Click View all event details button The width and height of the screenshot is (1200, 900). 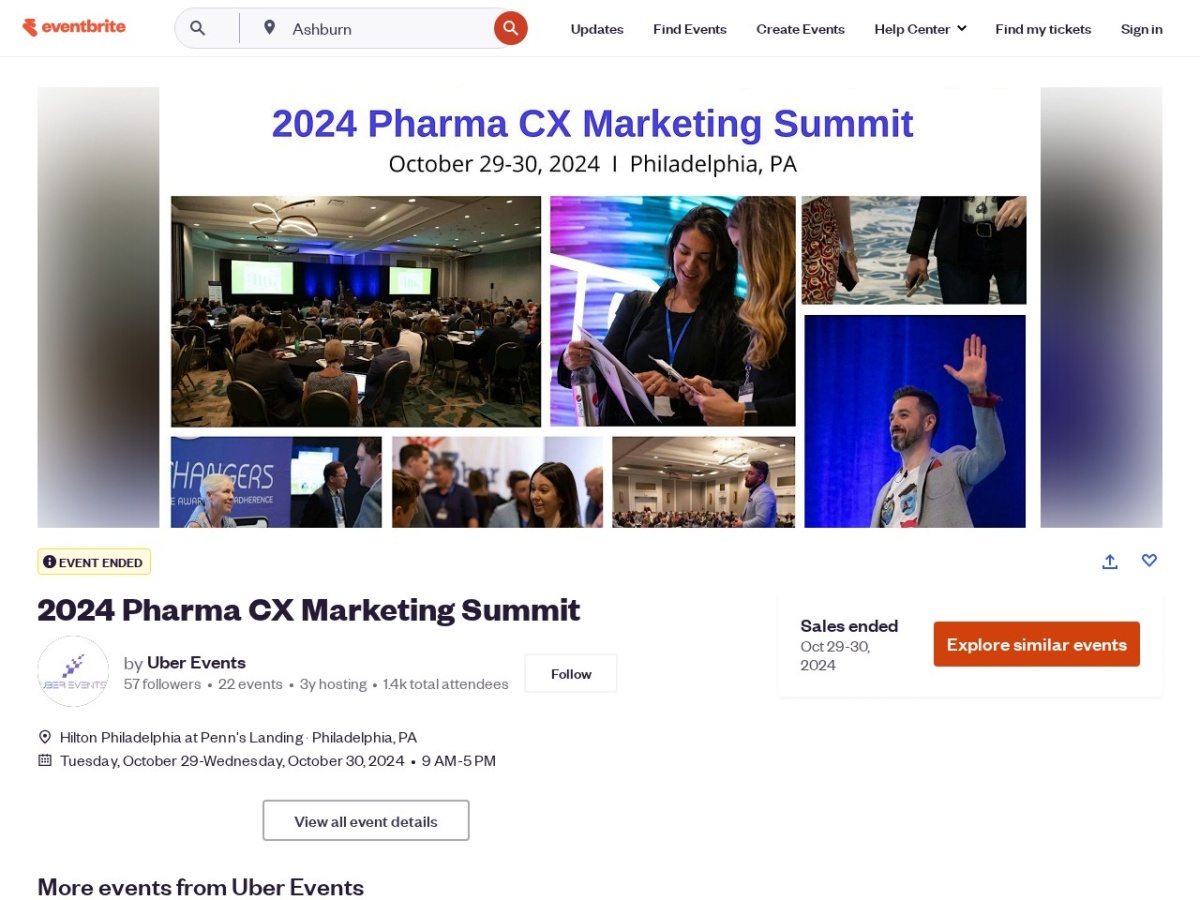(366, 821)
